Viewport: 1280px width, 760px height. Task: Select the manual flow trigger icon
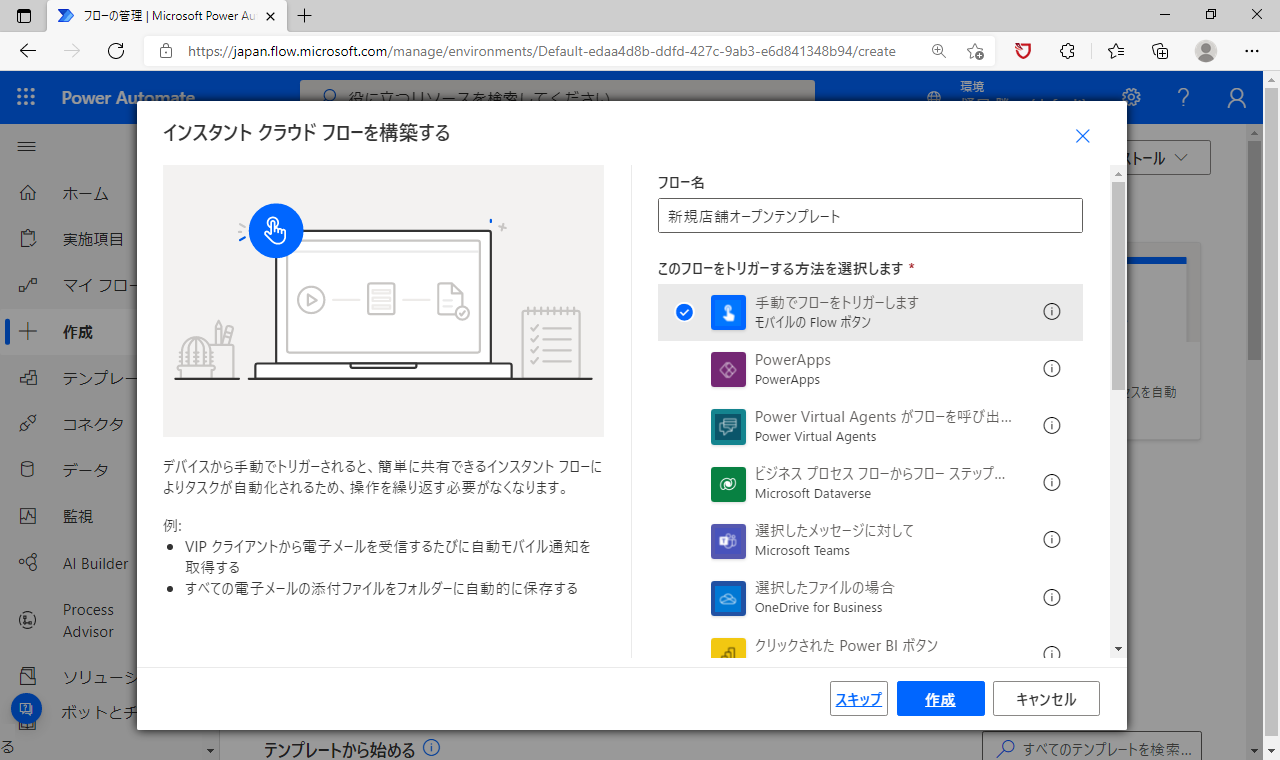click(728, 312)
